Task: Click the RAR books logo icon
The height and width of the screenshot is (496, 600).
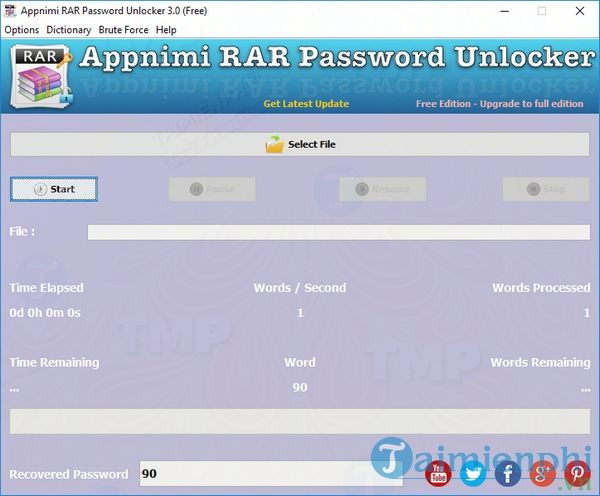Action: pos(41,77)
